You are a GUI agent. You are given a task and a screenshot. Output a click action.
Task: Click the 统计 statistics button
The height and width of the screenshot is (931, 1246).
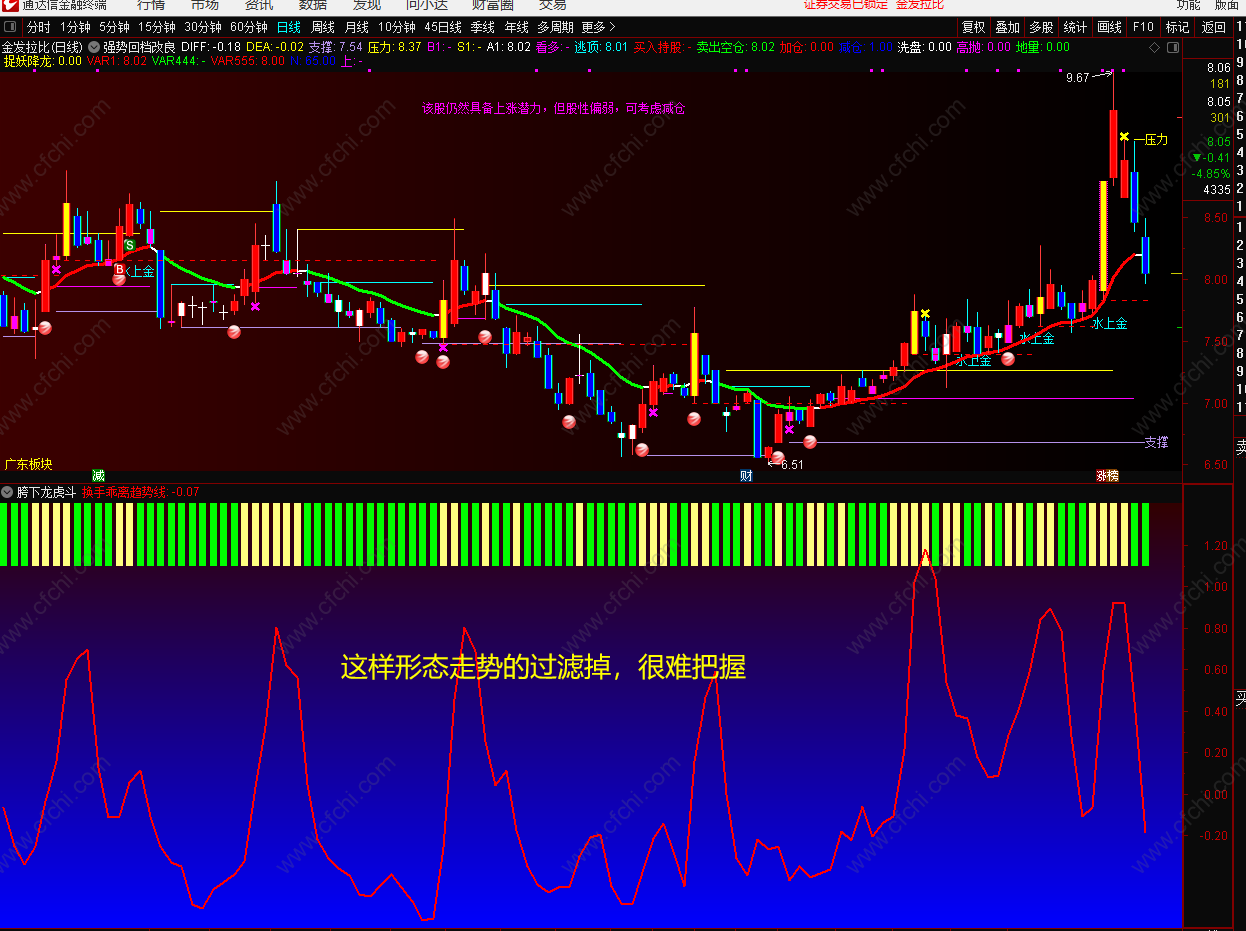click(x=1076, y=27)
